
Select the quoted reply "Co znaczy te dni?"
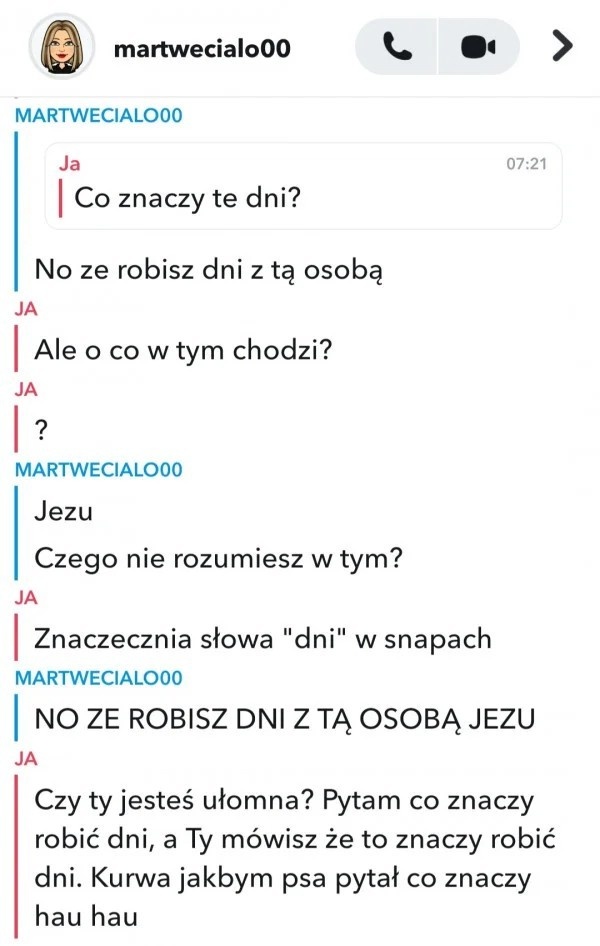(x=187, y=198)
